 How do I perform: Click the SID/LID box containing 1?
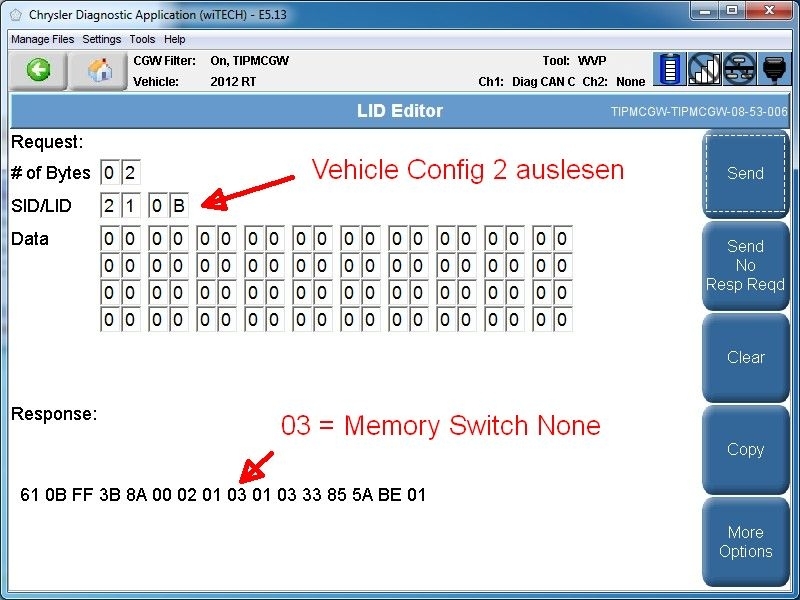(x=130, y=206)
